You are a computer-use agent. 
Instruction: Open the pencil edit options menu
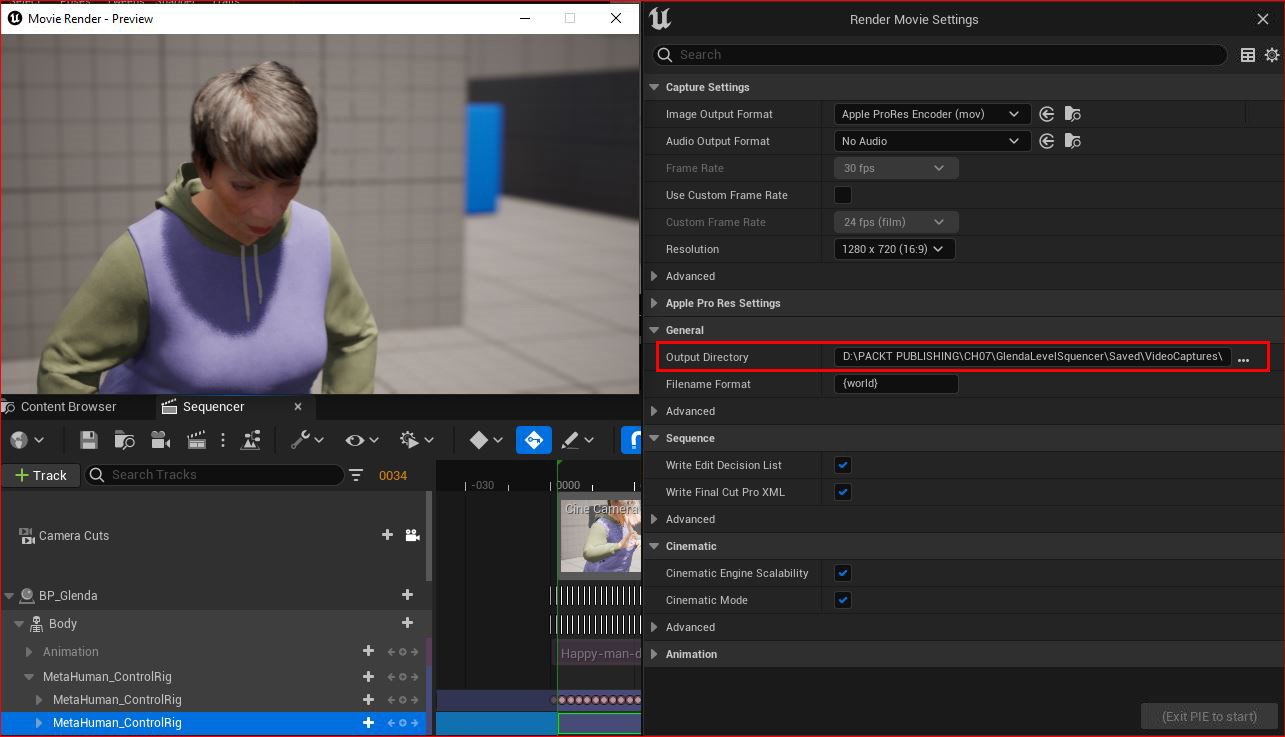(577, 440)
